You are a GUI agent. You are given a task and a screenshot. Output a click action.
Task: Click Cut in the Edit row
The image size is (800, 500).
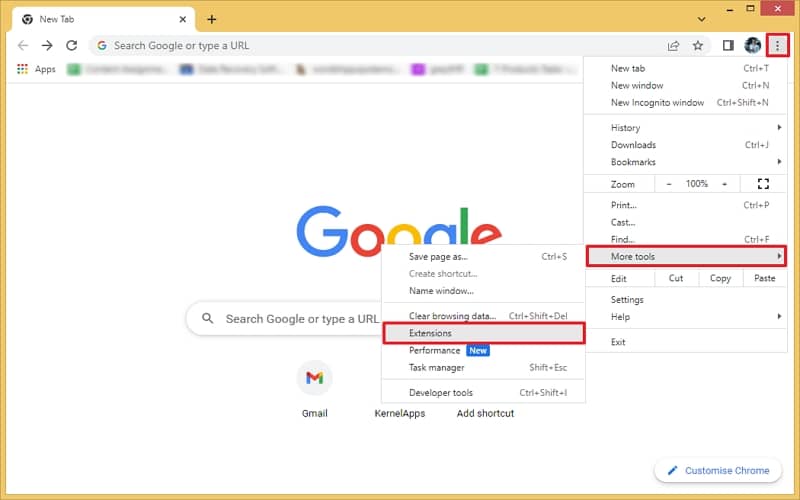[x=676, y=279]
